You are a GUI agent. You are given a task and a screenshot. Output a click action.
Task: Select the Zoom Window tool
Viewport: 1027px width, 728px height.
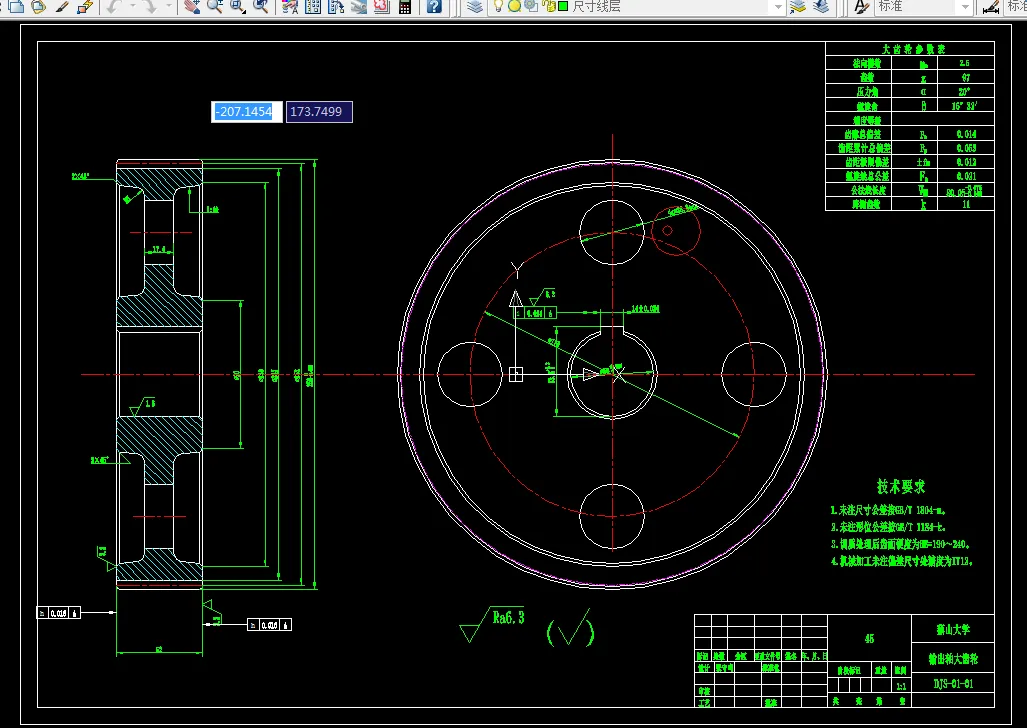click(238, 6)
